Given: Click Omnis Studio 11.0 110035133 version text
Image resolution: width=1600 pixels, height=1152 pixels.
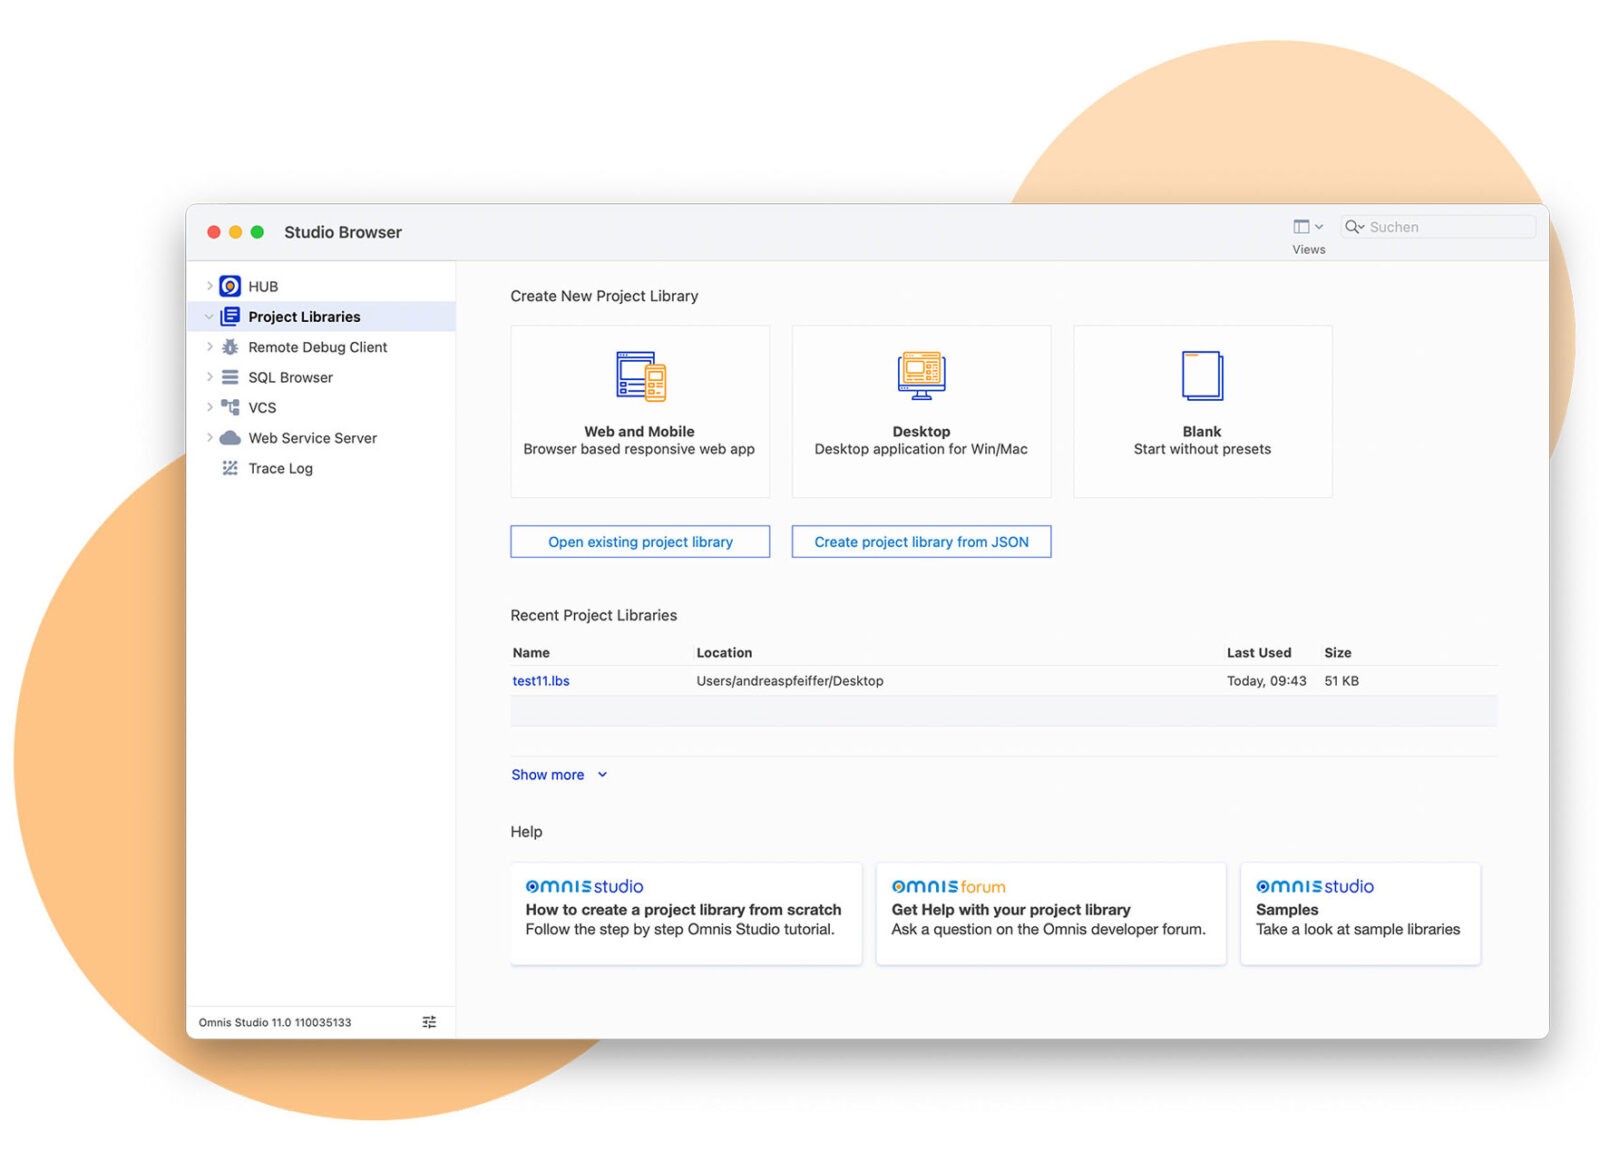Looking at the screenshot, I should pos(275,1022).
